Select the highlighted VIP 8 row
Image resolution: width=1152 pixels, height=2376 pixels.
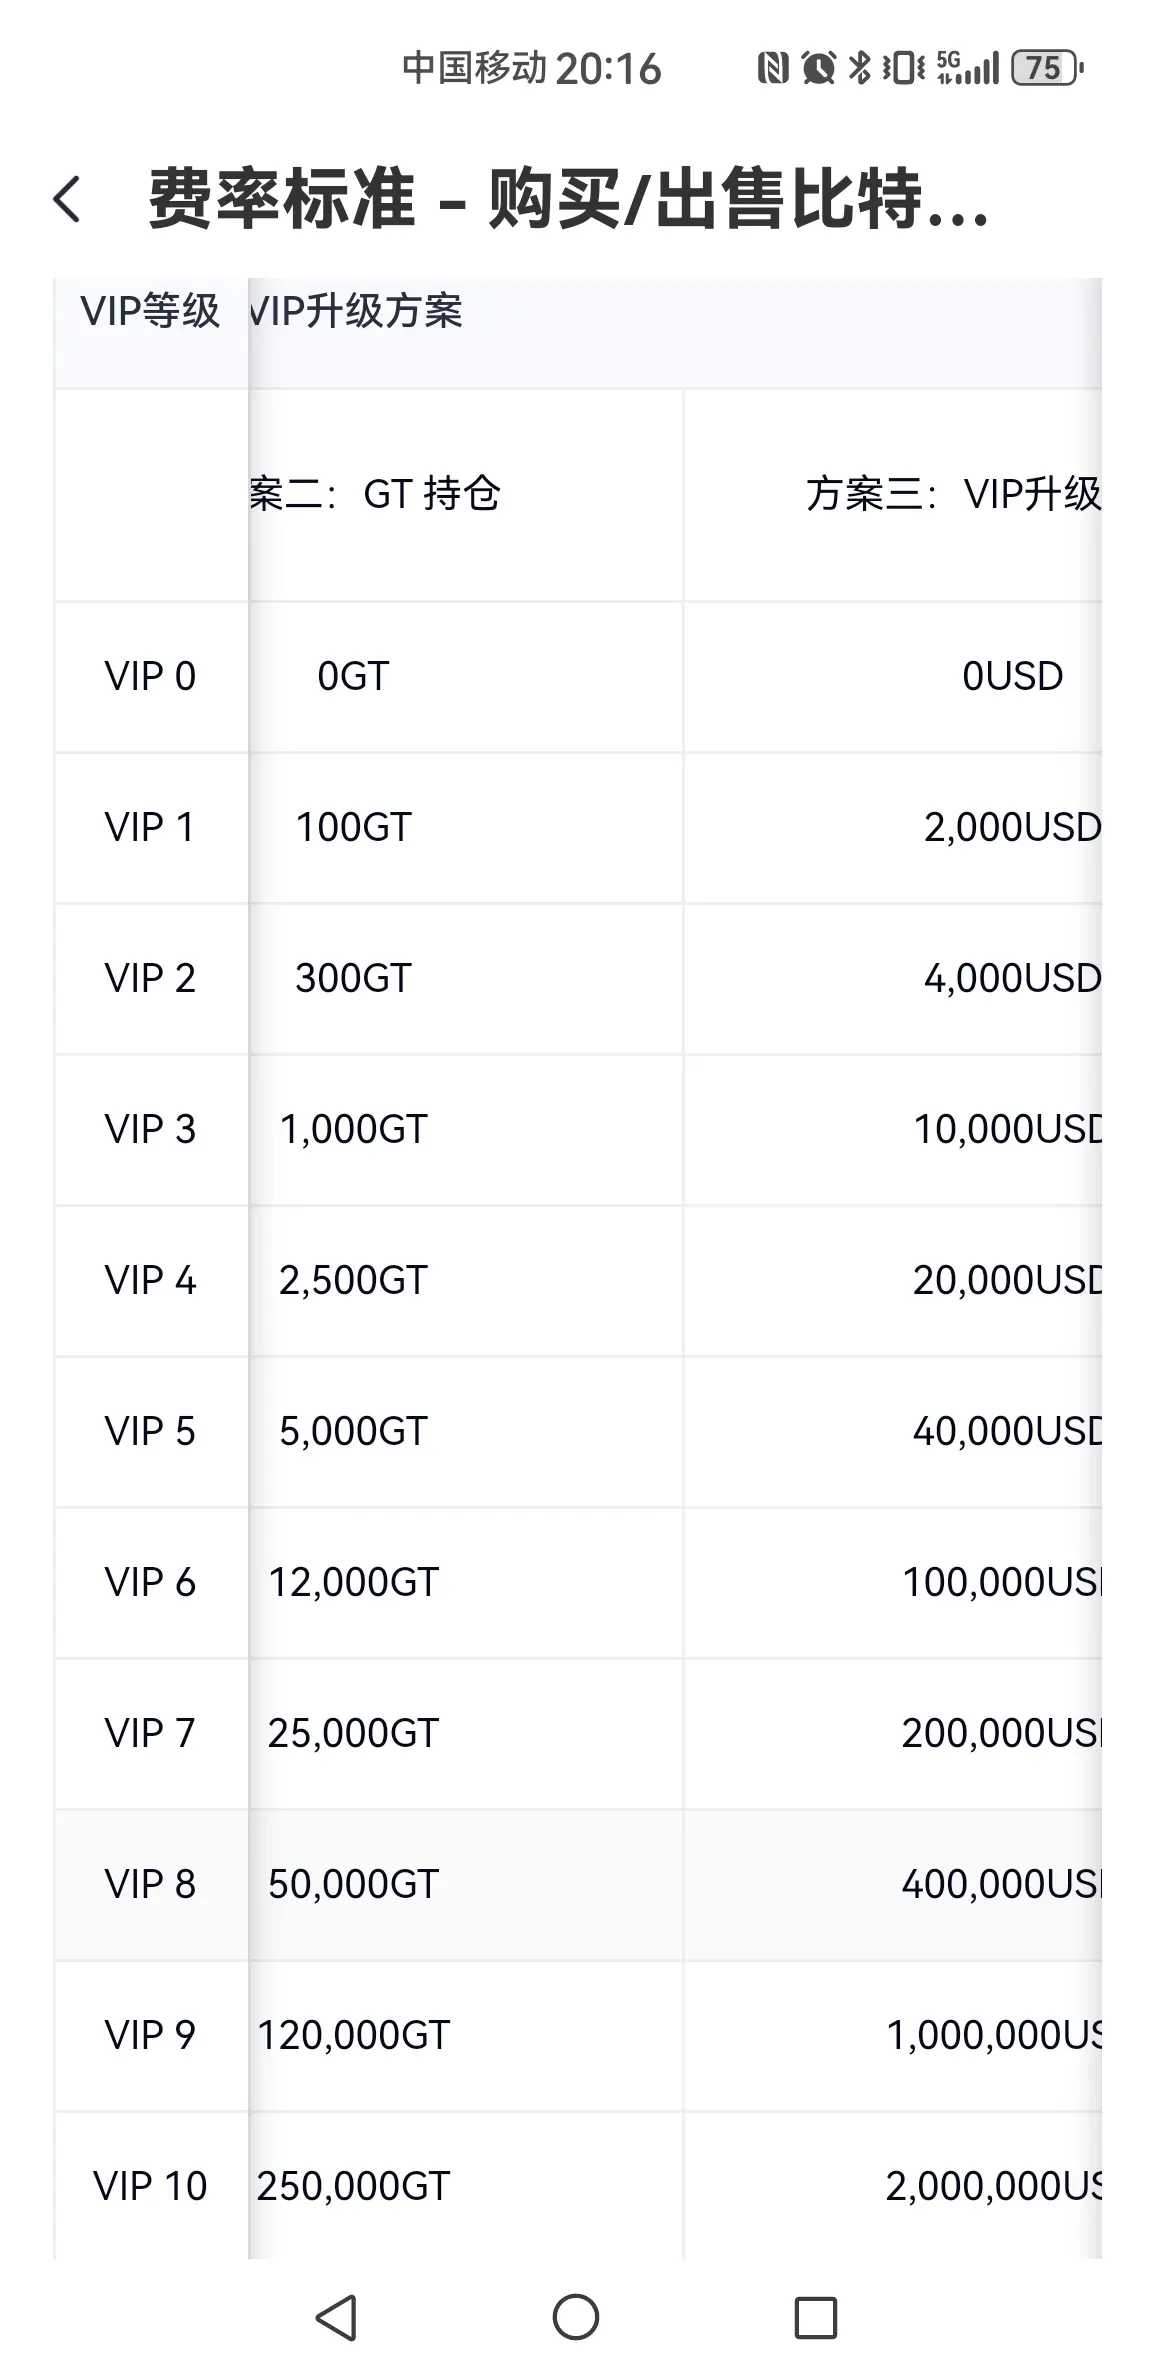pos(578,1884)
